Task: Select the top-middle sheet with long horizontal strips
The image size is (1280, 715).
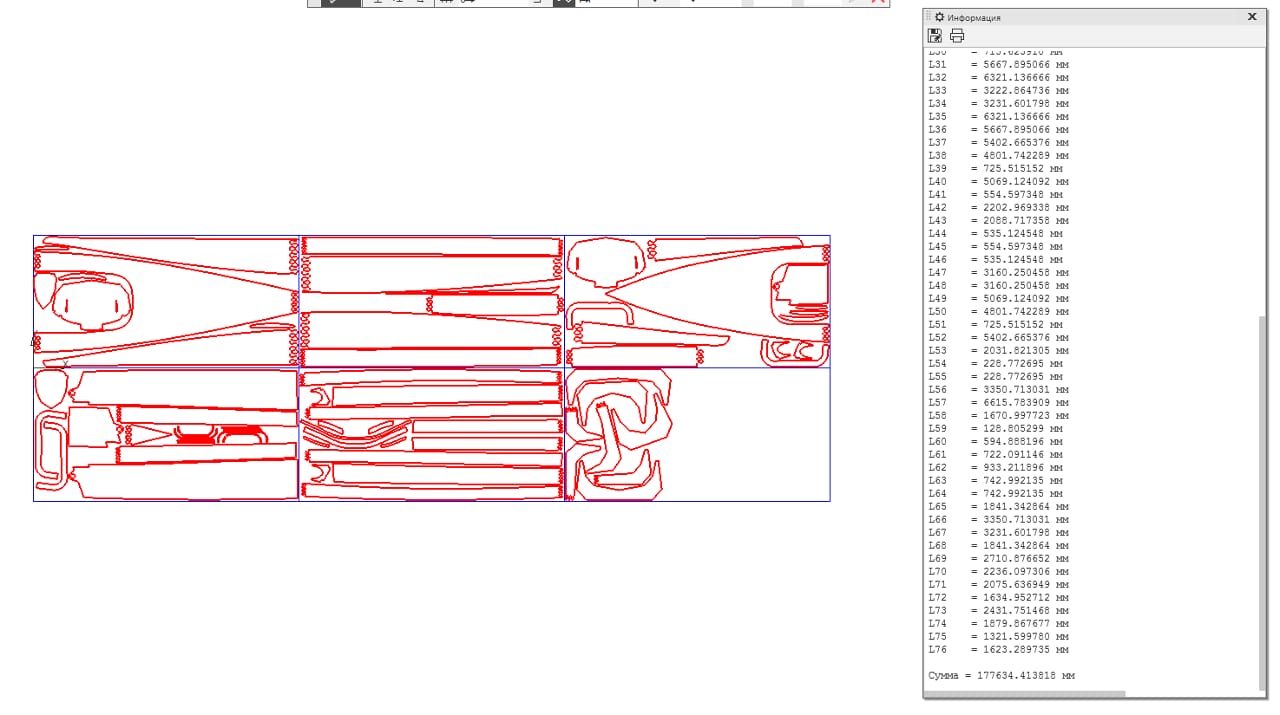Action: tap(431, 301)
